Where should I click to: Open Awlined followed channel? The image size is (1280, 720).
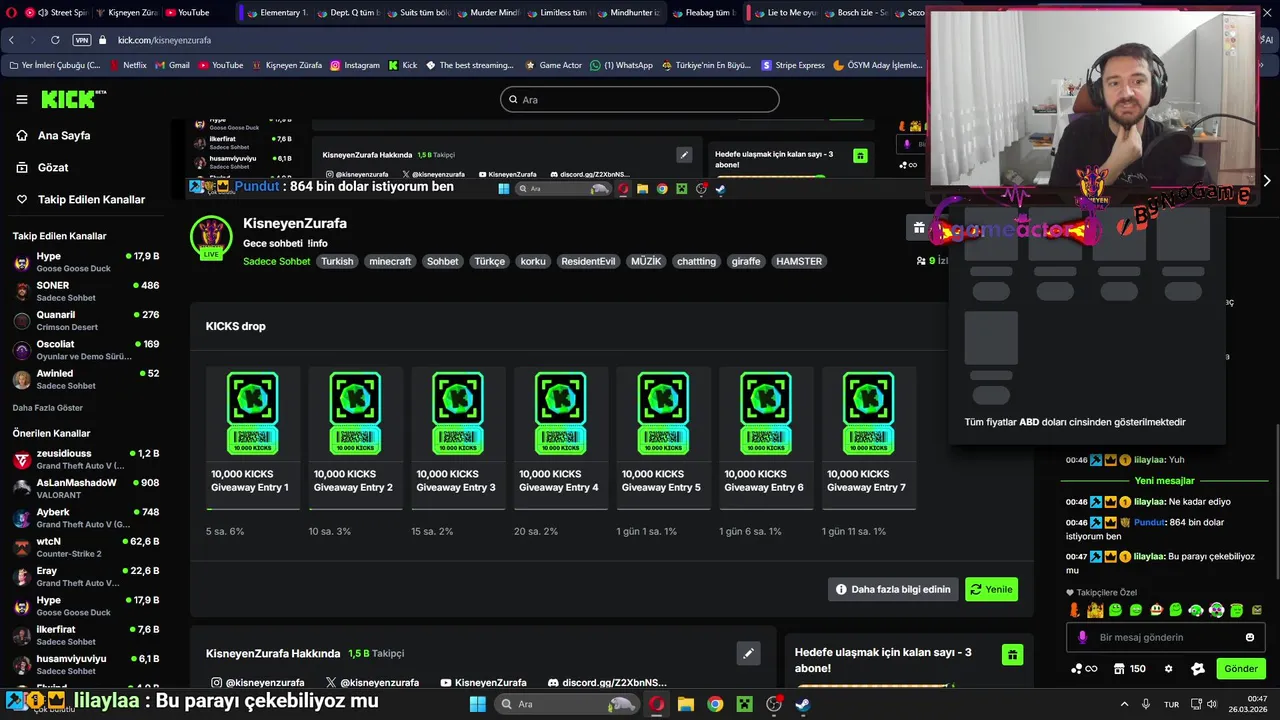pos(86,378)
